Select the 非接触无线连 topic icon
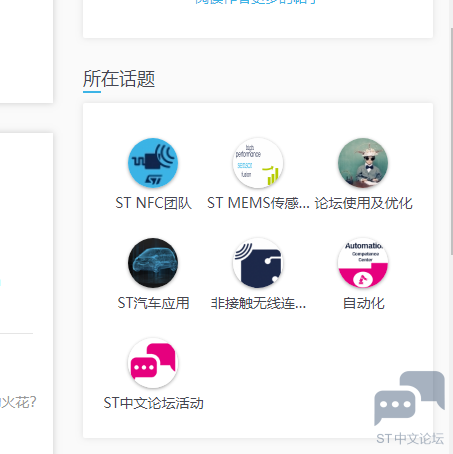Screen dimensions: 453x454 coord(258,263)
